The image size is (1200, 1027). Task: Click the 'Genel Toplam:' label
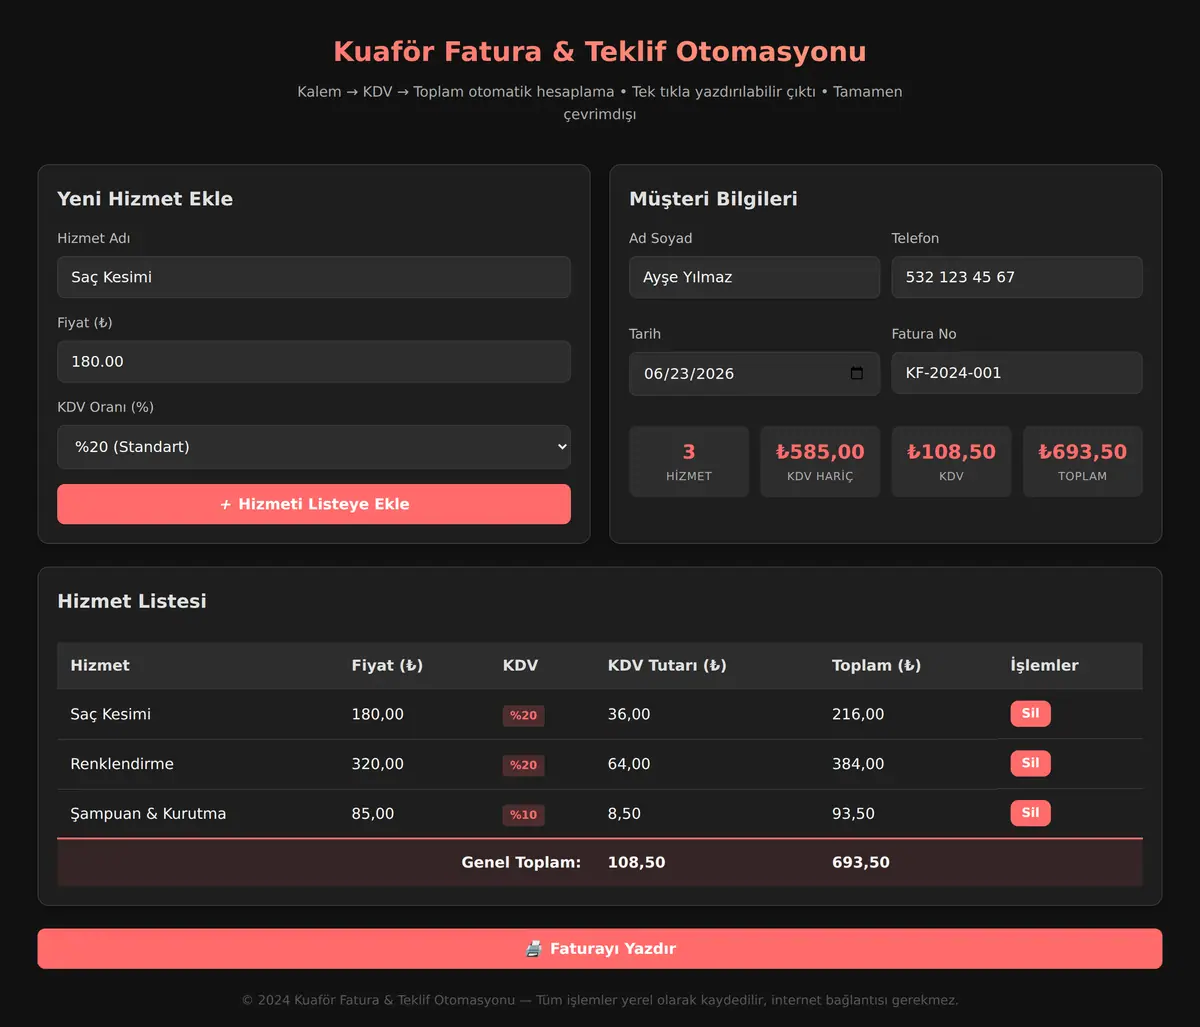[521, 862]
